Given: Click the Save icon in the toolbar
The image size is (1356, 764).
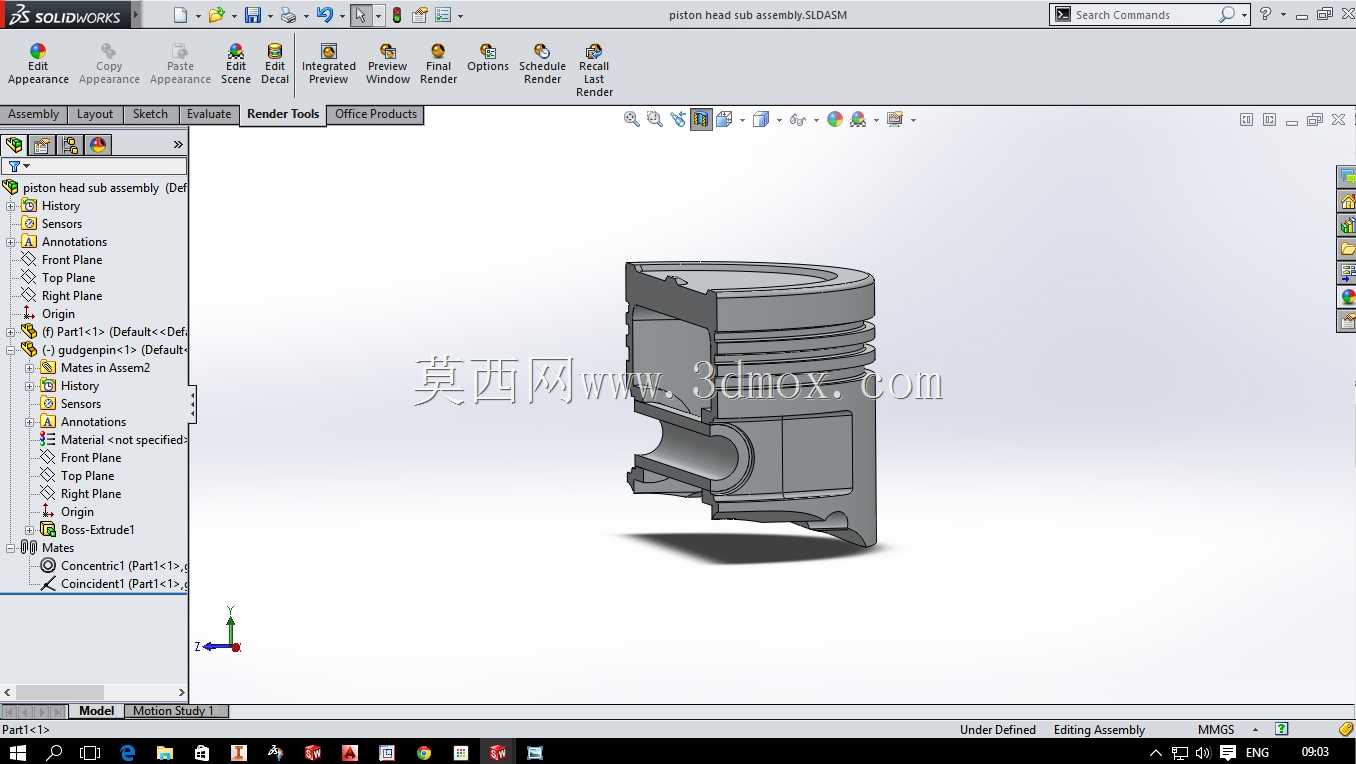Looking at the screenshot, I should pyautogui.click(x=253, y=15).
